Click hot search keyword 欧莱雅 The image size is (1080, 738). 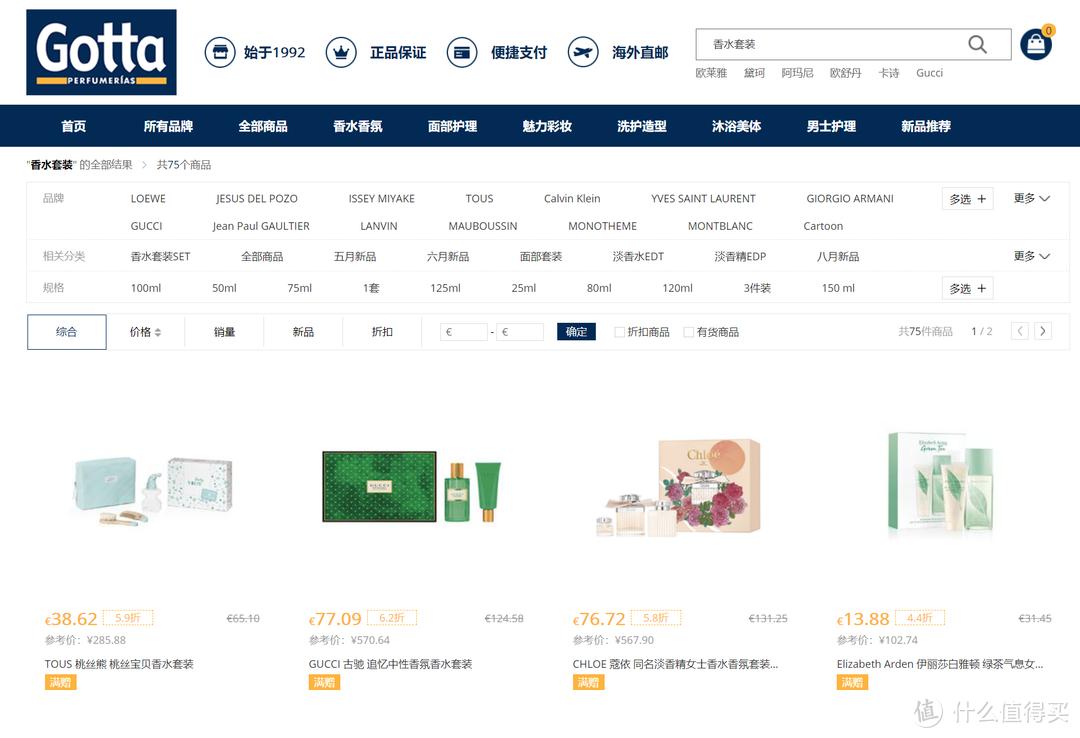point(711,73)
